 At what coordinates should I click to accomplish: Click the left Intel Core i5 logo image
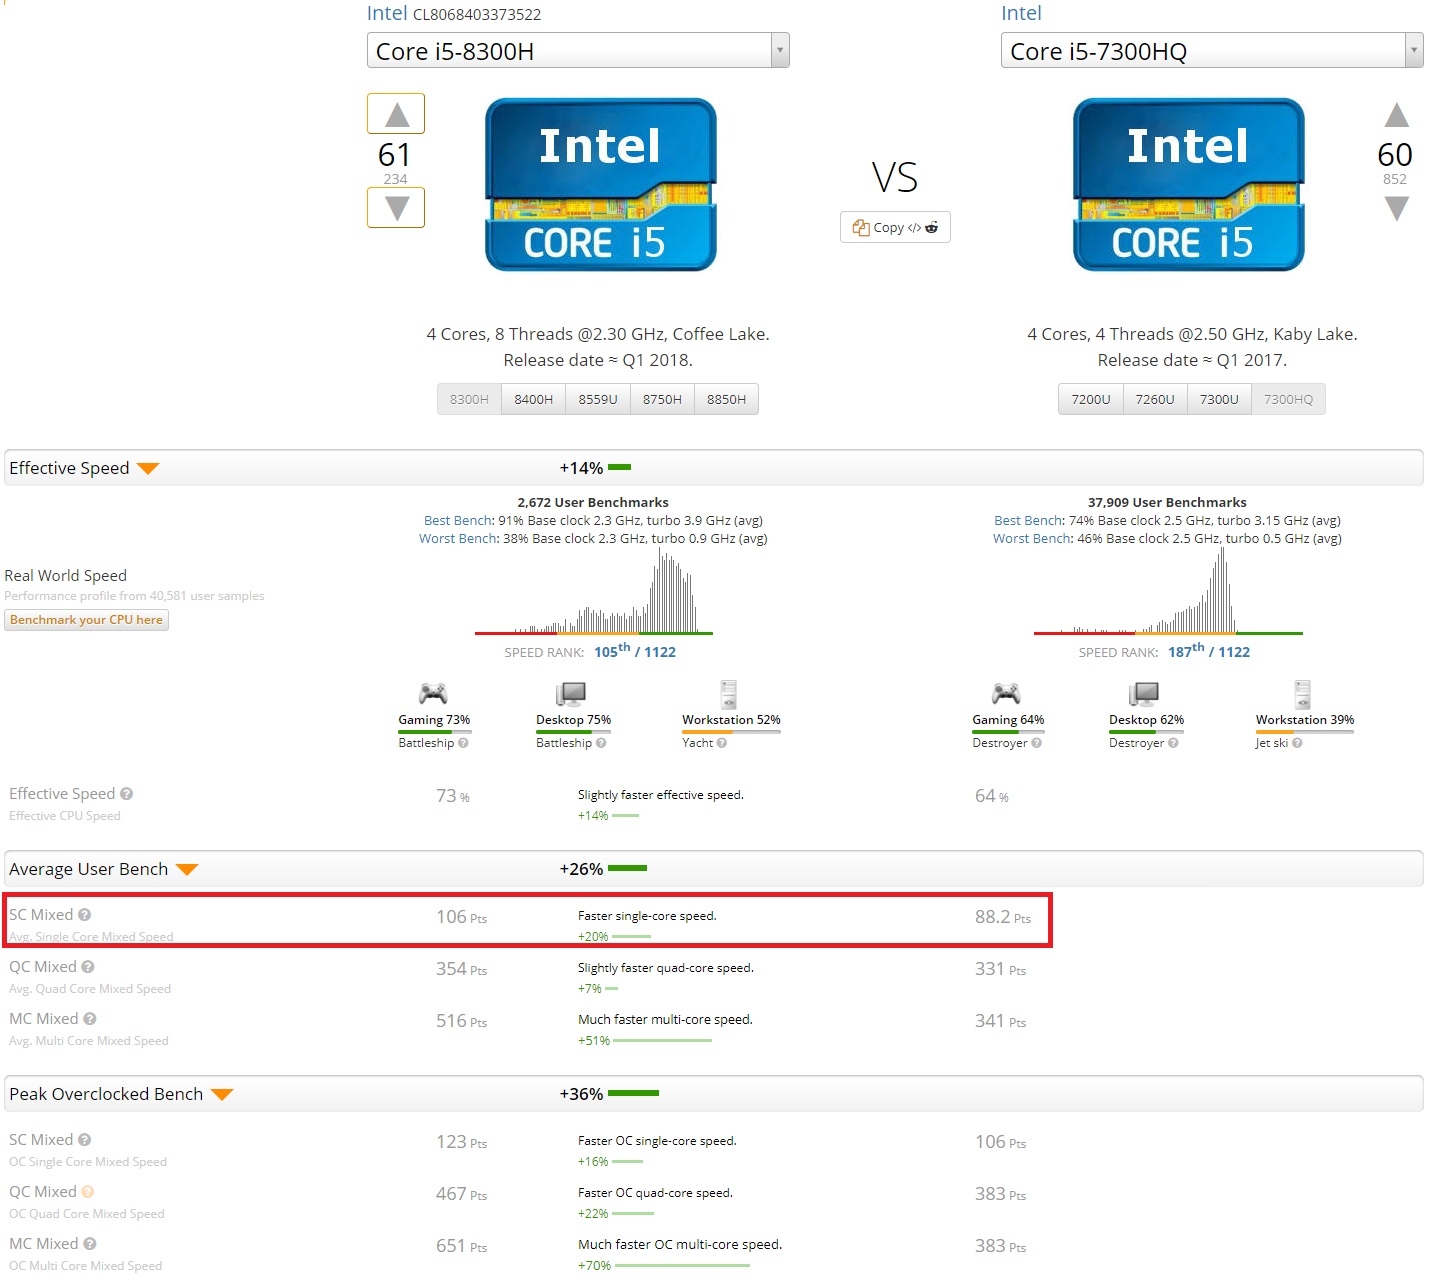[601, 185]
